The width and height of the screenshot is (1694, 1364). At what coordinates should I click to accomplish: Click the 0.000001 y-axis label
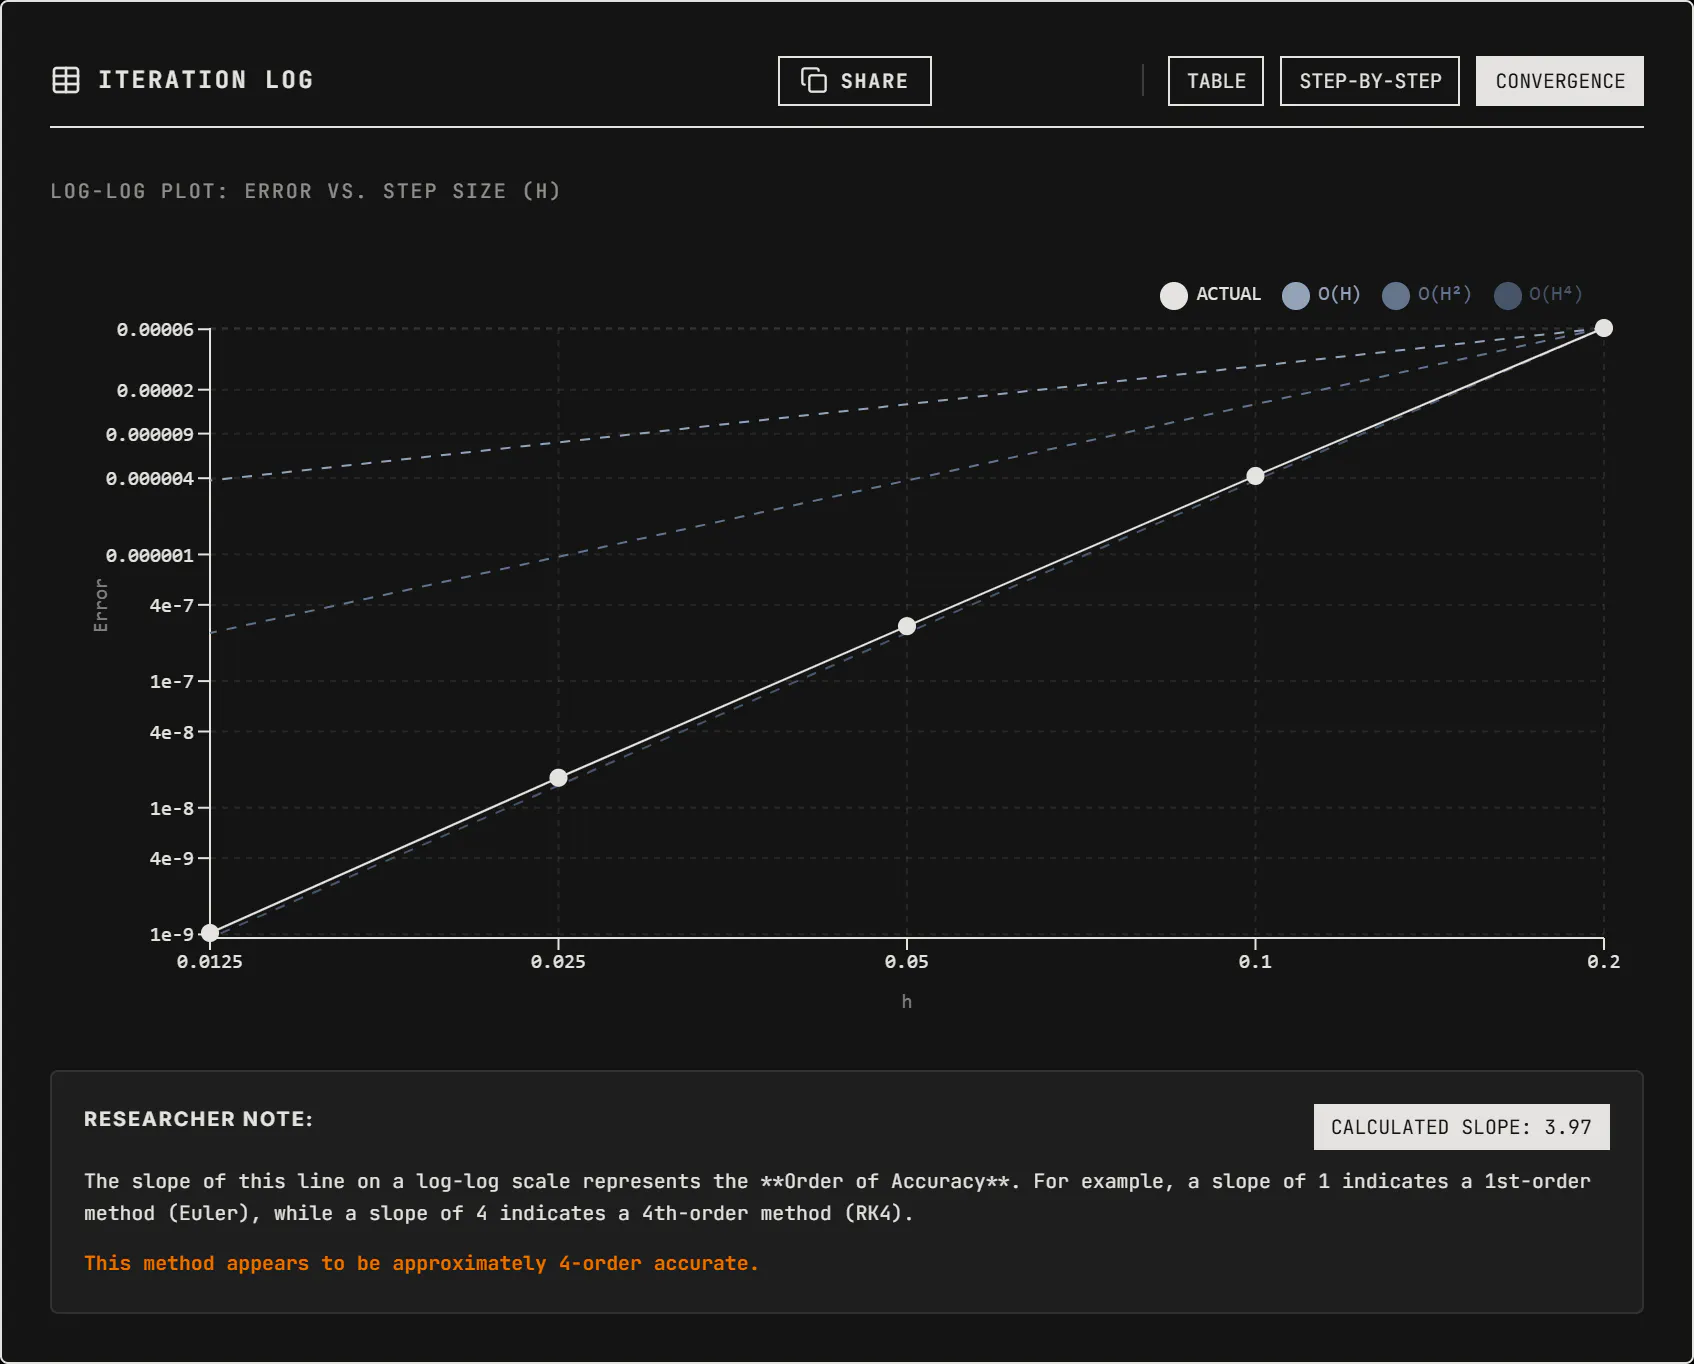150,555
